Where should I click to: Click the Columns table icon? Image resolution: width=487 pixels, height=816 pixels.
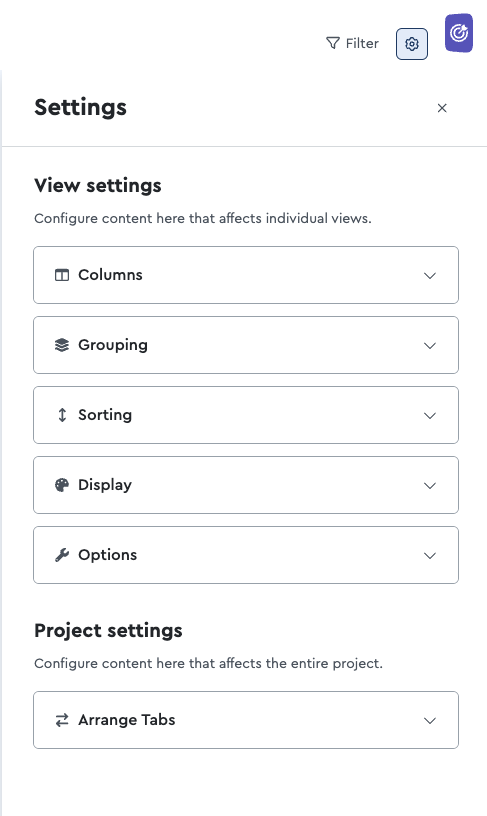click(62, 275)
